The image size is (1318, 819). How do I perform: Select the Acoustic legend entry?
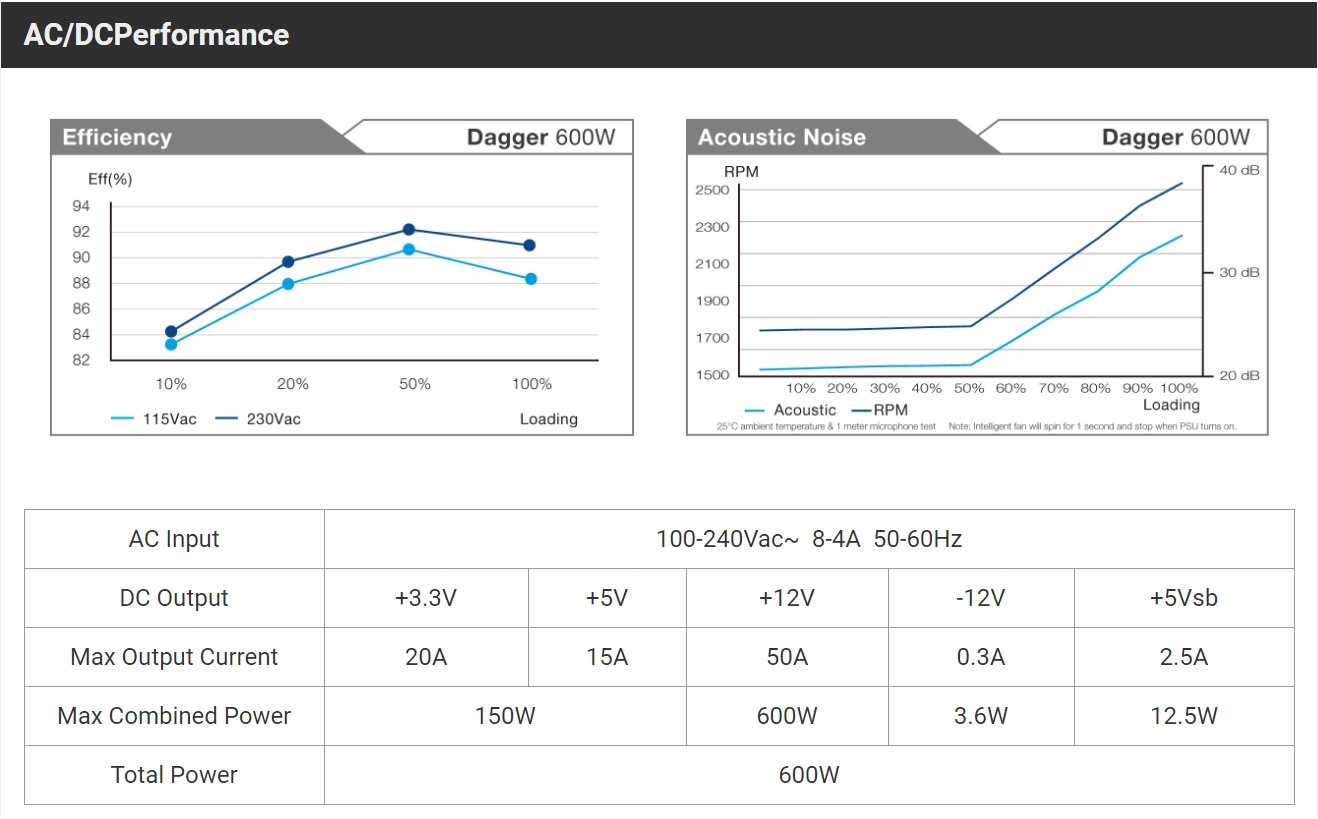[791, 410]
